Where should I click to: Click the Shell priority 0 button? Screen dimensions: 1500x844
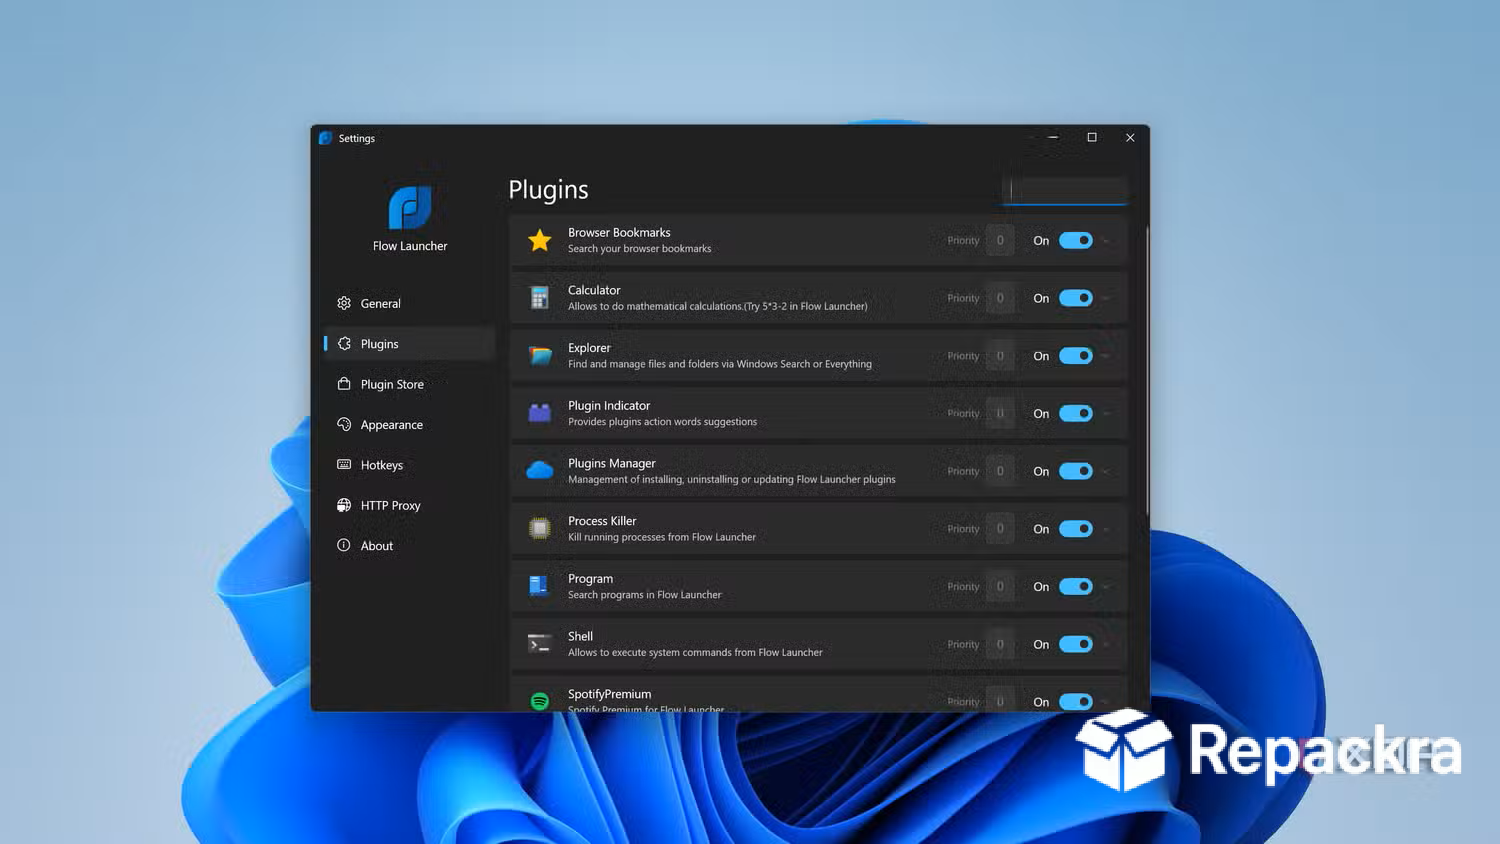coord(1000,644)
